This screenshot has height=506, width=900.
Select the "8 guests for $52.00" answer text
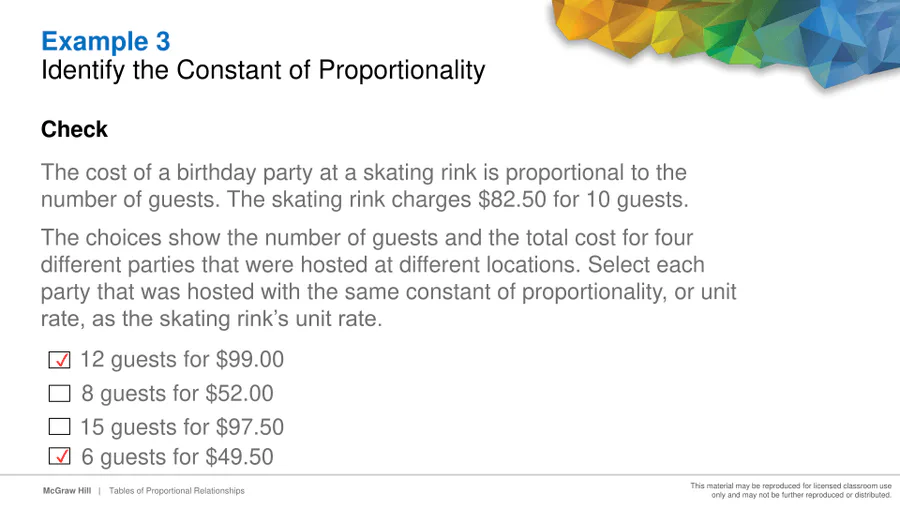tap(177, 394)
